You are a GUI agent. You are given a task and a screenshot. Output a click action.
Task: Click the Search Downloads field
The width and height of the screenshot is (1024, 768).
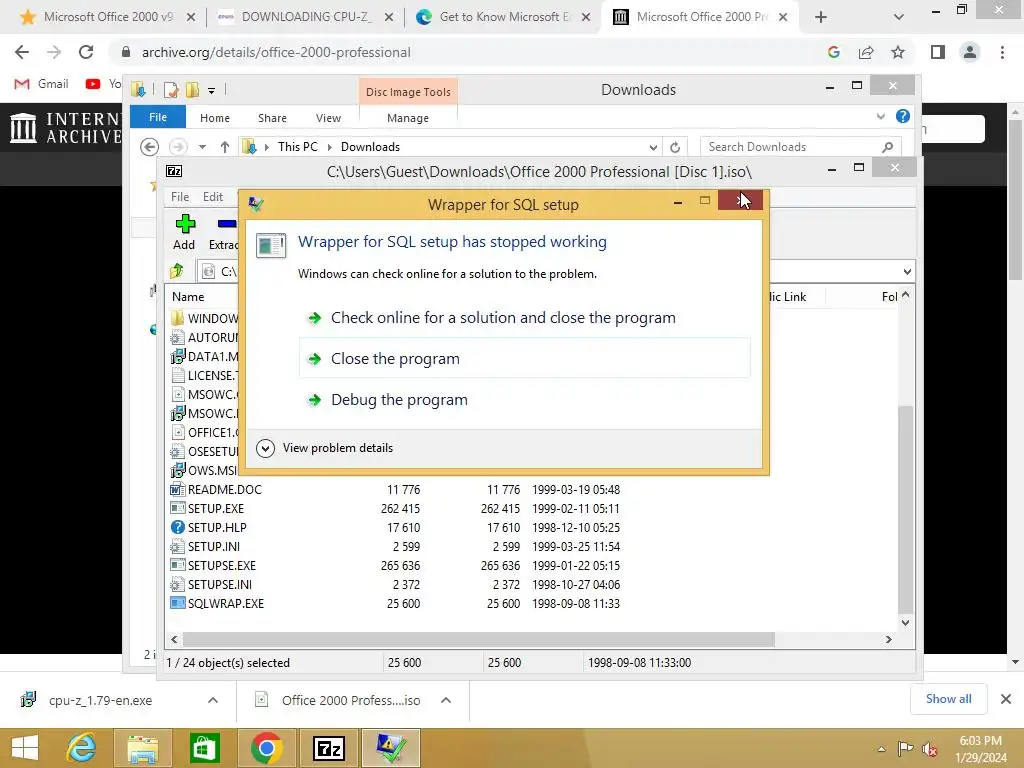[801, 147]
